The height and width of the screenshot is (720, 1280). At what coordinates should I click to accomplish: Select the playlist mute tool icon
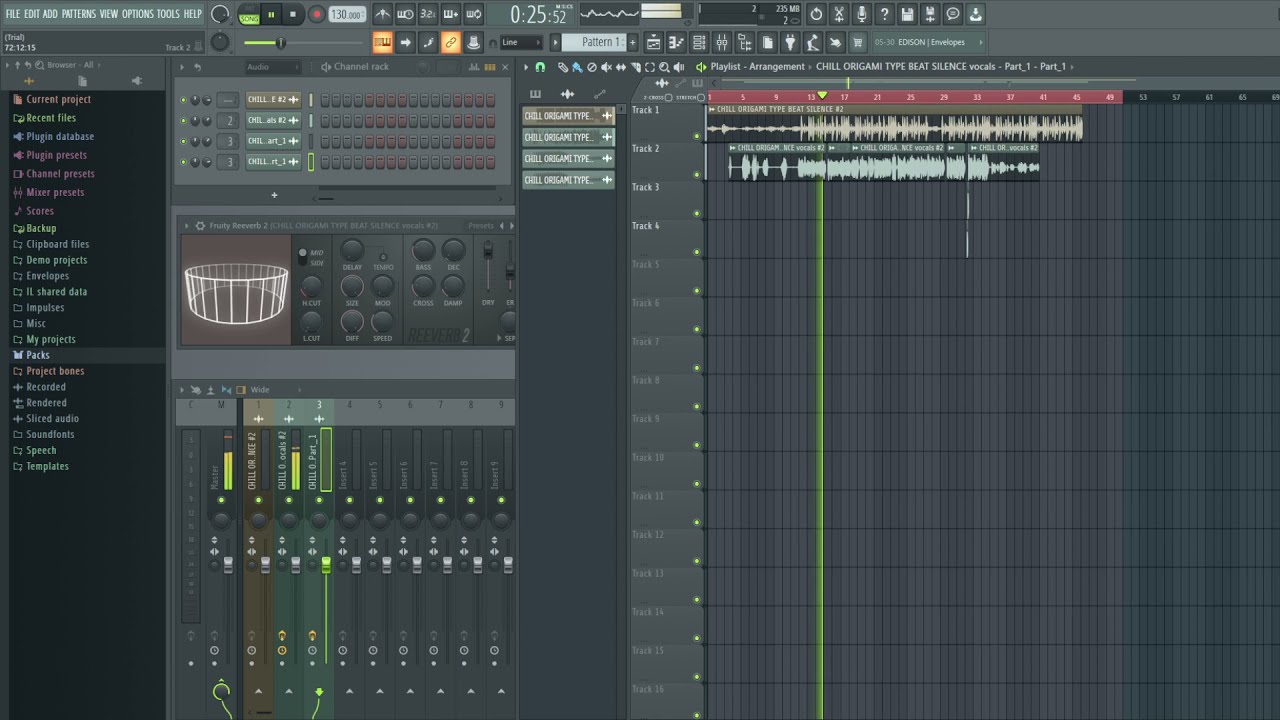point(606,67)
